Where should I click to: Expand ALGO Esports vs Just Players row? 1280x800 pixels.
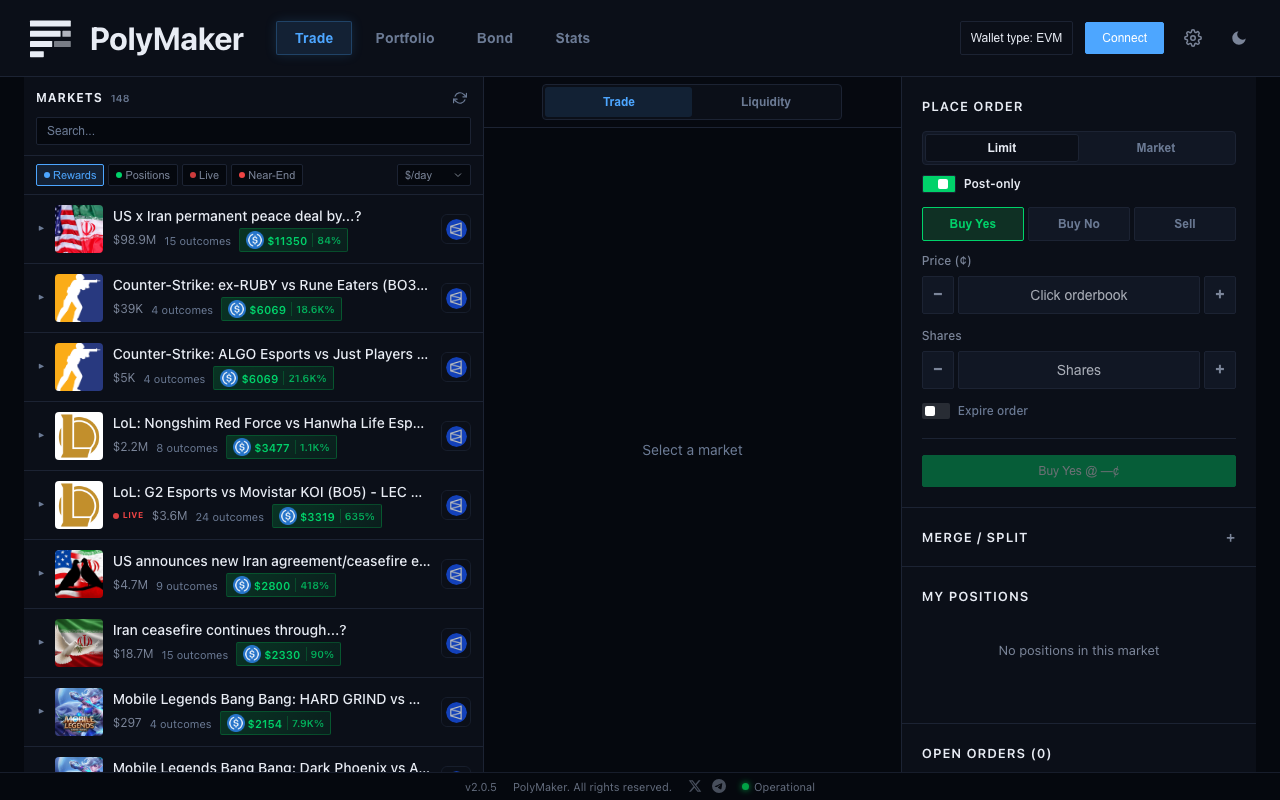[x=41, y=366]
